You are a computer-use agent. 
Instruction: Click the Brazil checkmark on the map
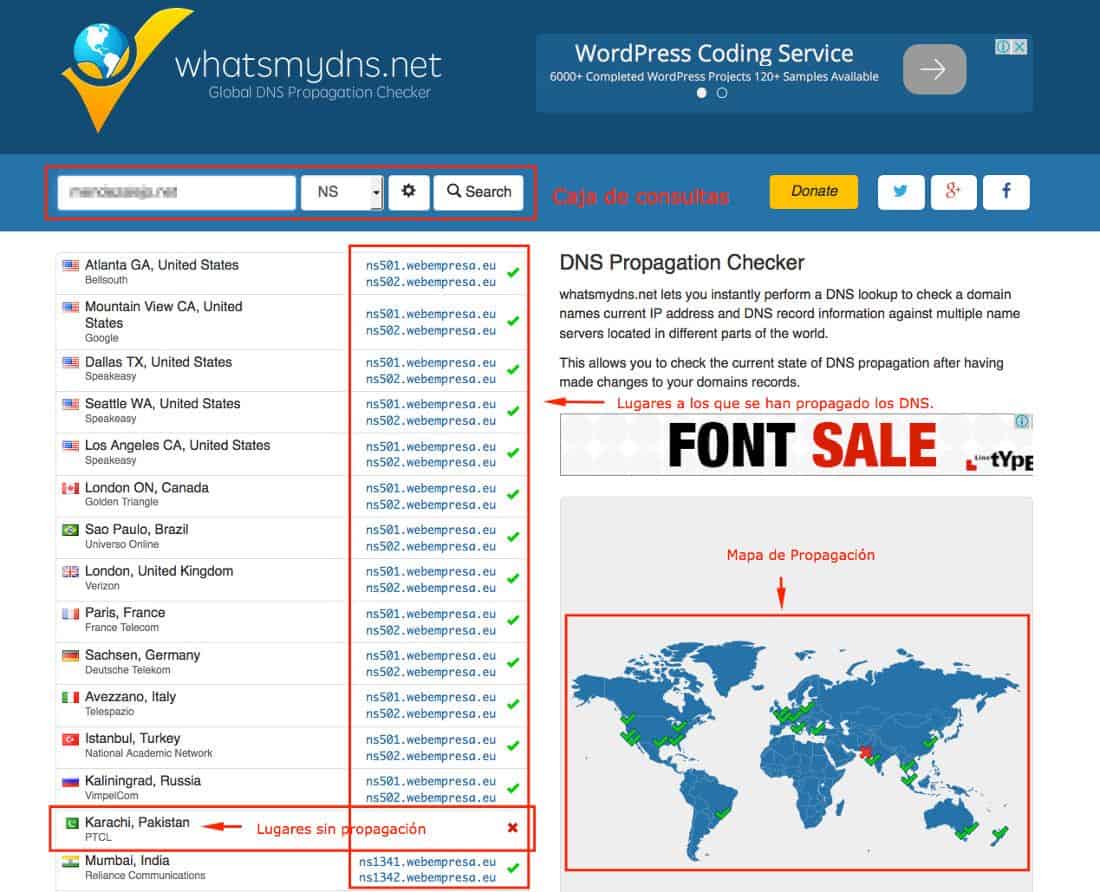click(722, 813)
